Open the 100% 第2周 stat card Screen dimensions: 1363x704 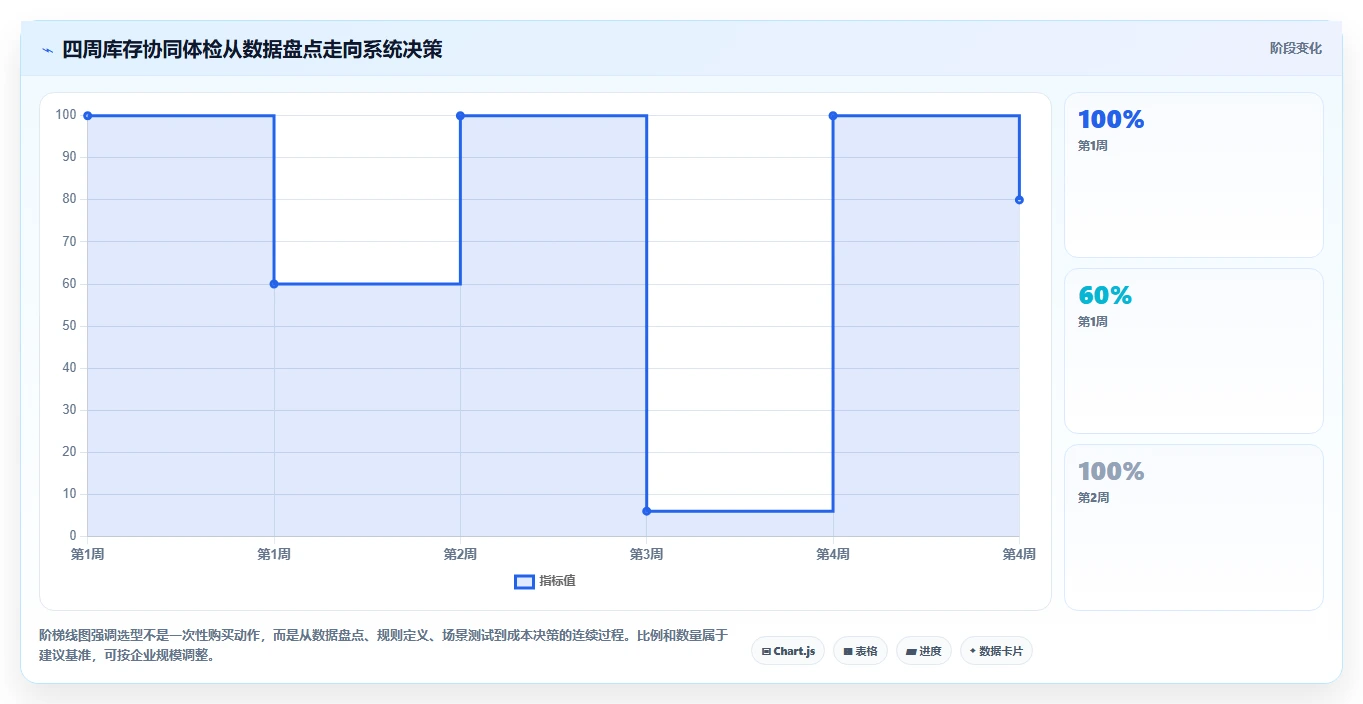(1194, 527)
